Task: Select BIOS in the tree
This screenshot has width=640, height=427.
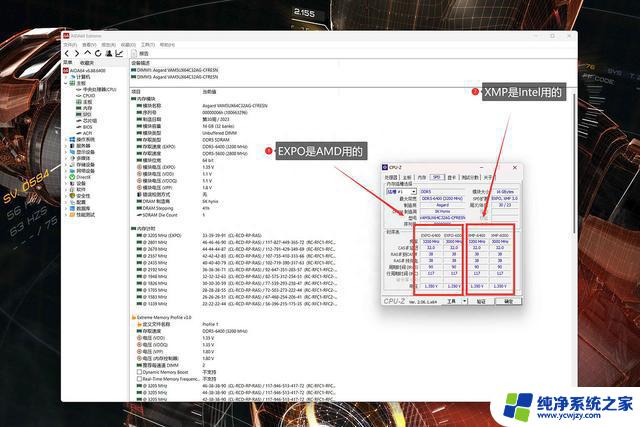Action: tap(84, 127)
